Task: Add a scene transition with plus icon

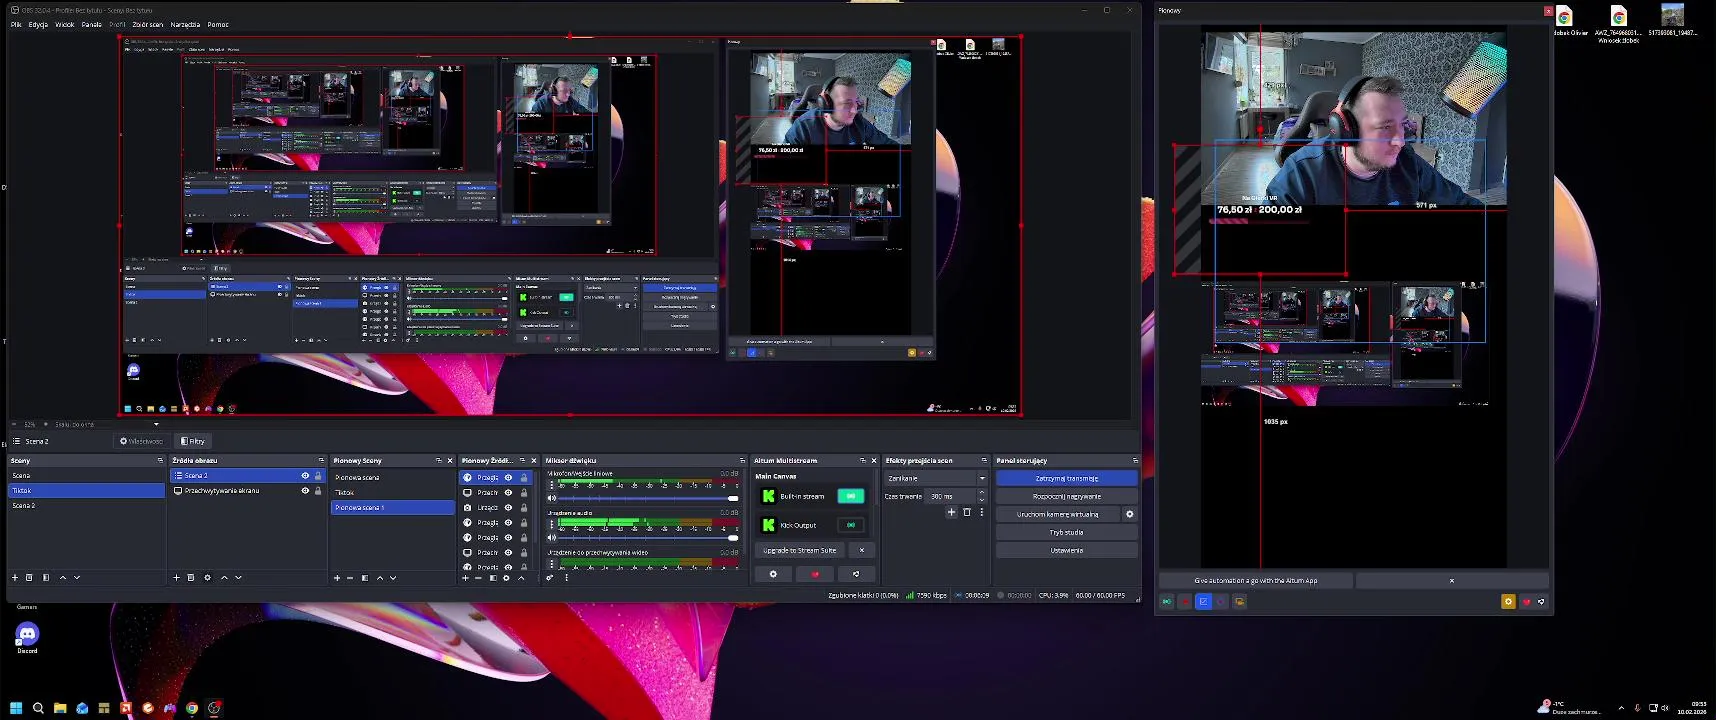Action: [951, 512]
